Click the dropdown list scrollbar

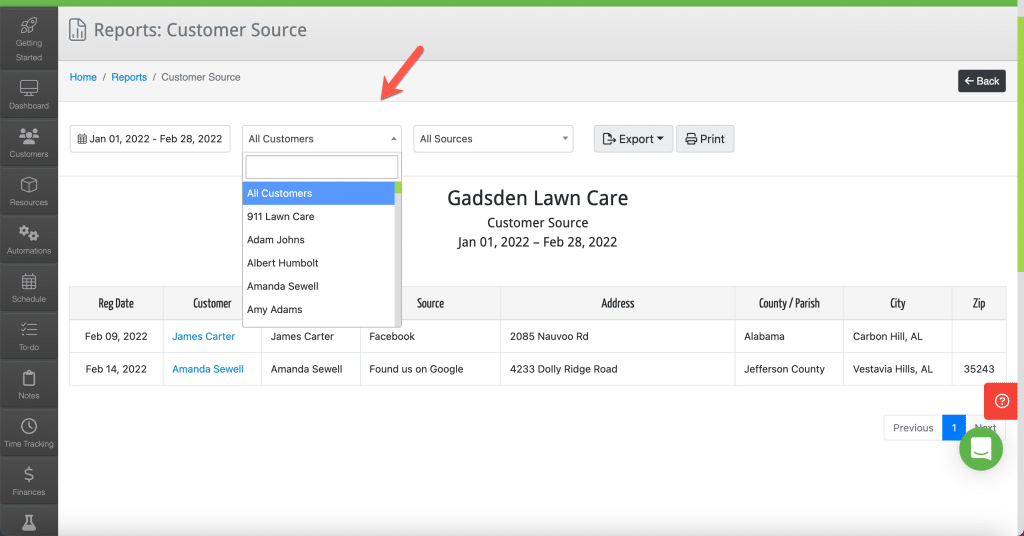pos(398,255)
